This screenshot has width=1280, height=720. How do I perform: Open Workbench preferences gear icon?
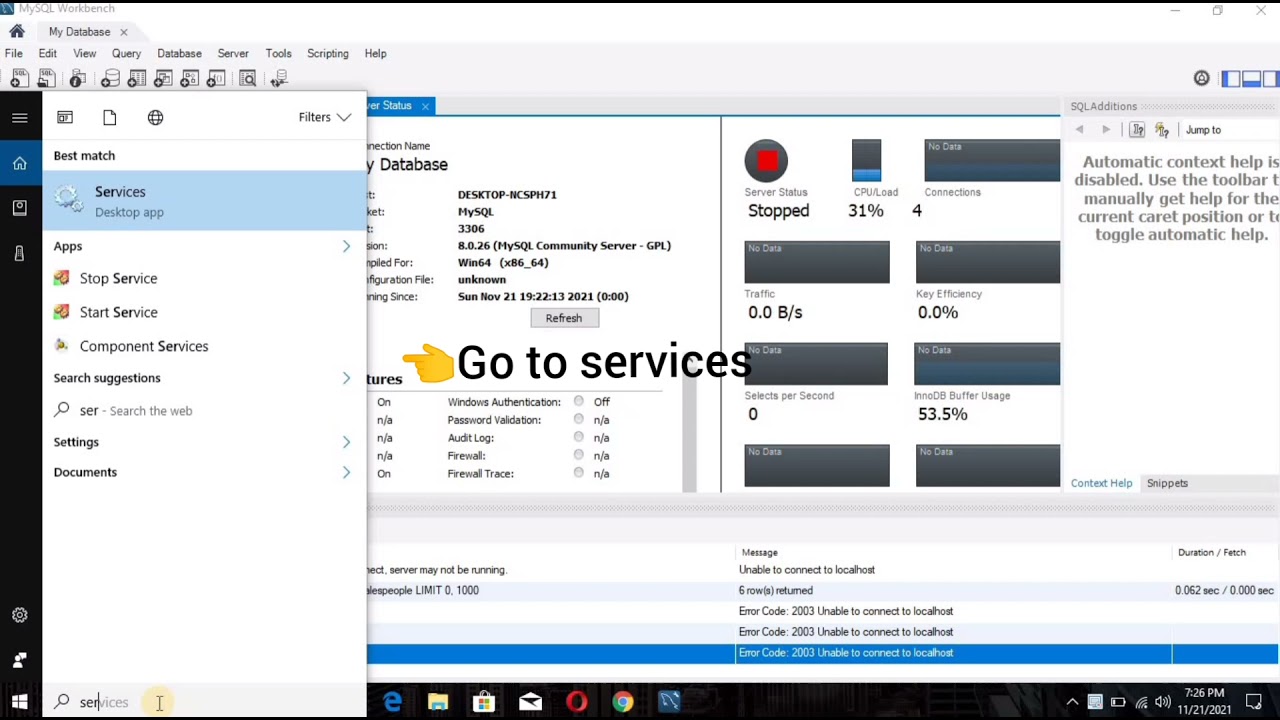pos(1202,79)
